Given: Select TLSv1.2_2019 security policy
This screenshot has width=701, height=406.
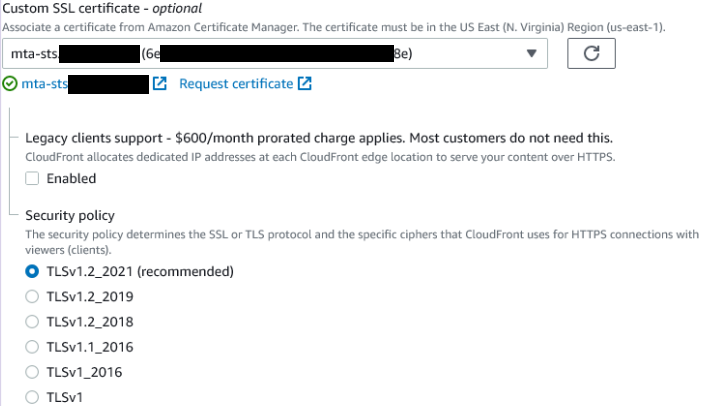Looking at the screenshot, I should pos(32,296).
